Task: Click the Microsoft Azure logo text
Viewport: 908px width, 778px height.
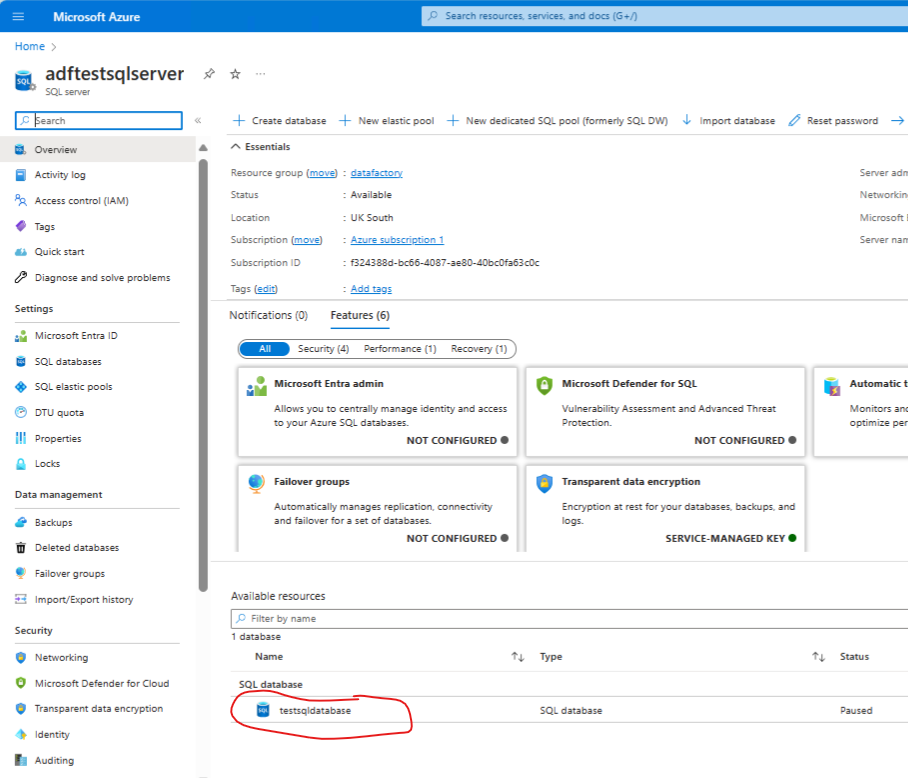Action: tap(96, 17)
